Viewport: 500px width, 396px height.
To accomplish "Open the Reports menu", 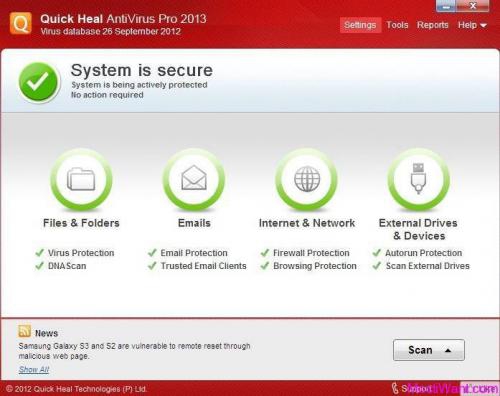I will [433, 25].
